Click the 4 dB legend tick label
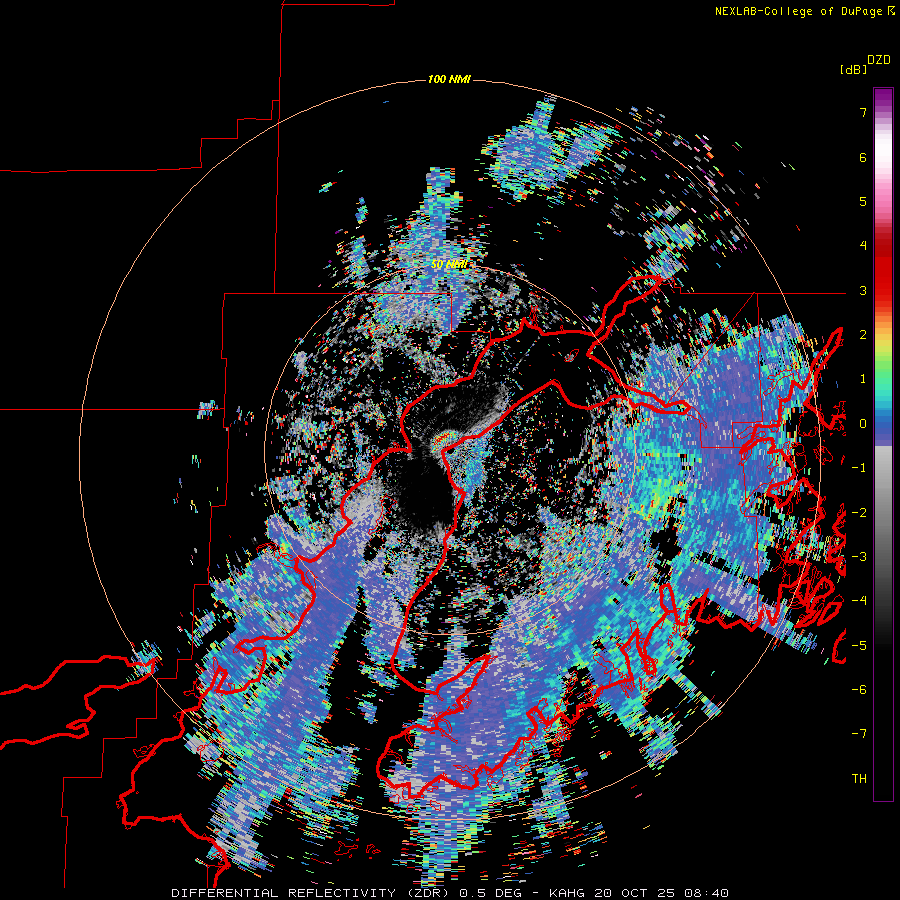Screen dimensions: 900x900 pos(863,246)
